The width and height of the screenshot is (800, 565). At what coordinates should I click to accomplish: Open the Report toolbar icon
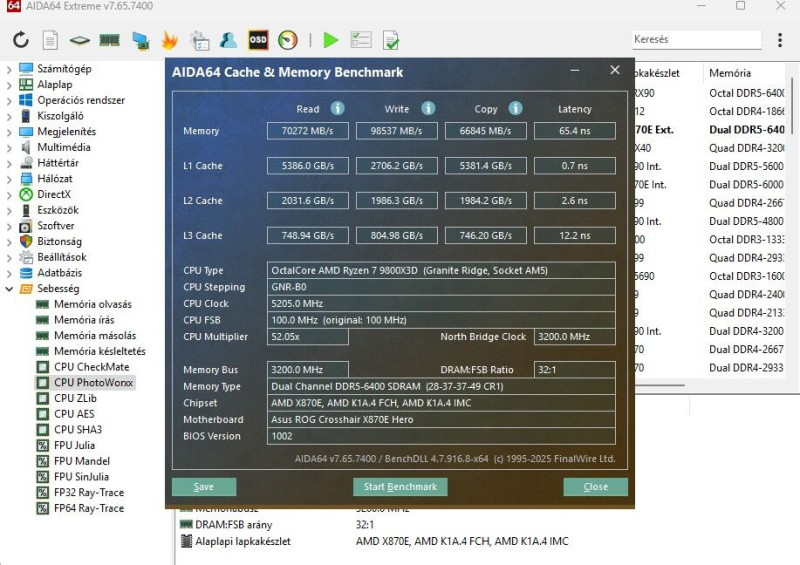[x=50, y=40]
